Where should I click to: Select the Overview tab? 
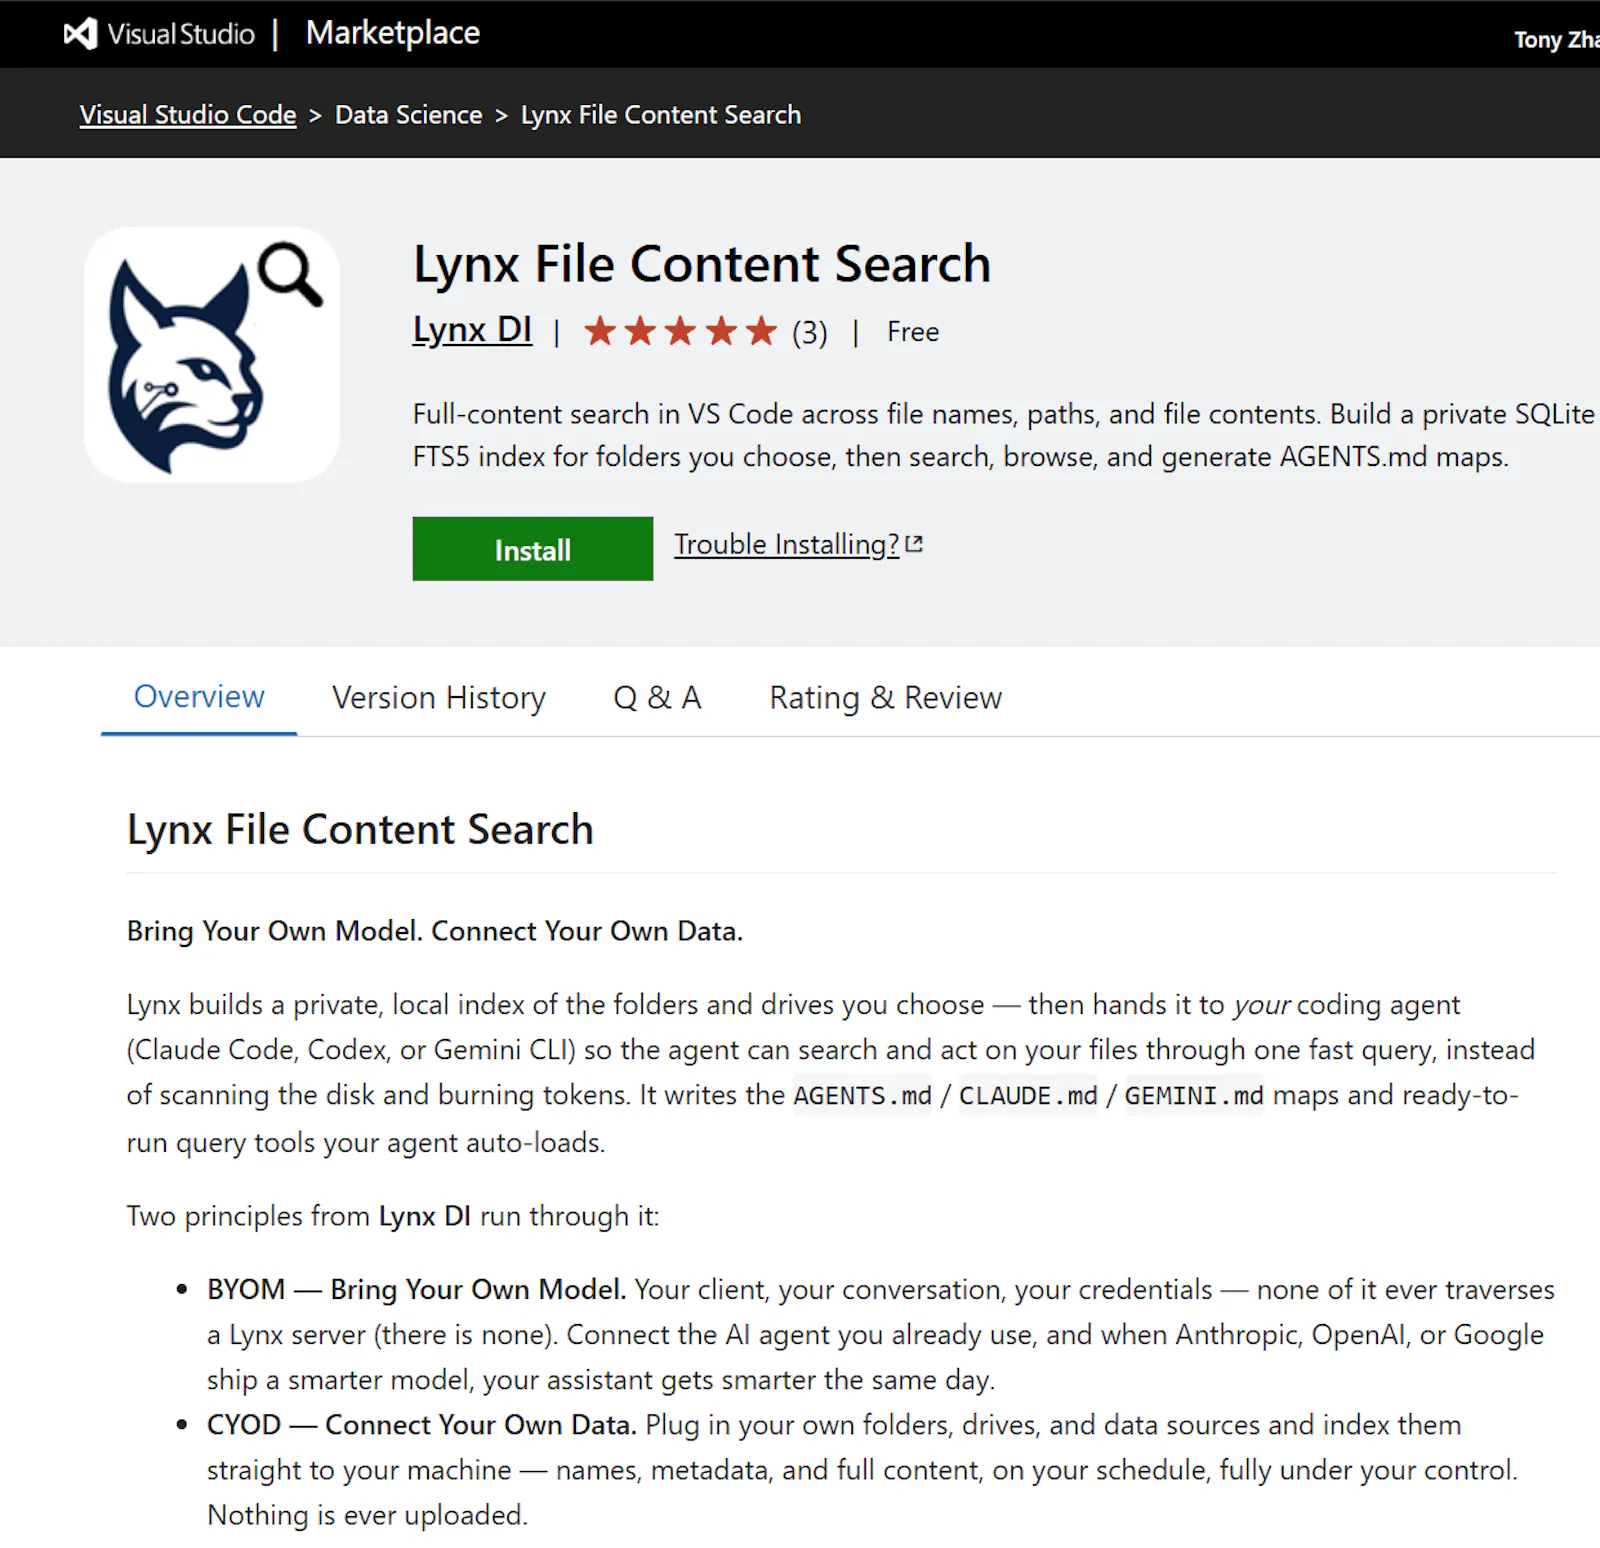coord(199,696)
